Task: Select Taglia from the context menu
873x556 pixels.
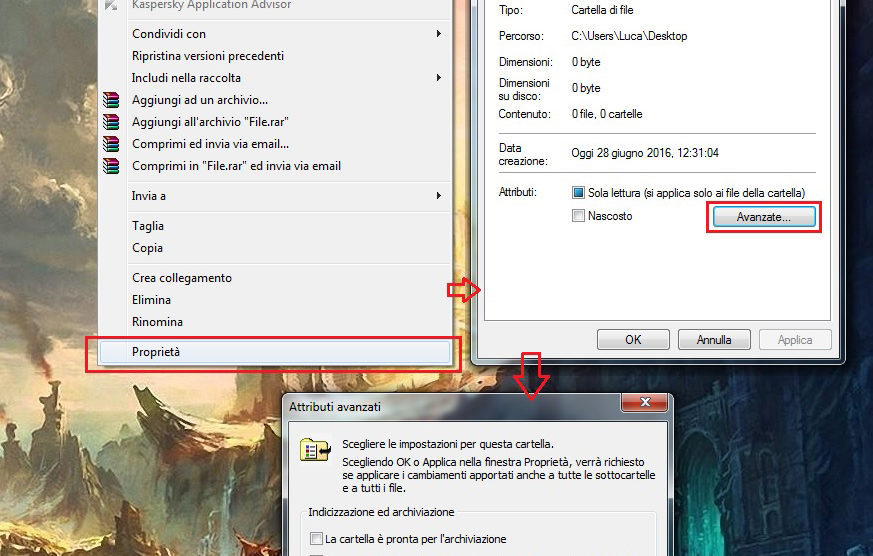Action: coord(274,226)
